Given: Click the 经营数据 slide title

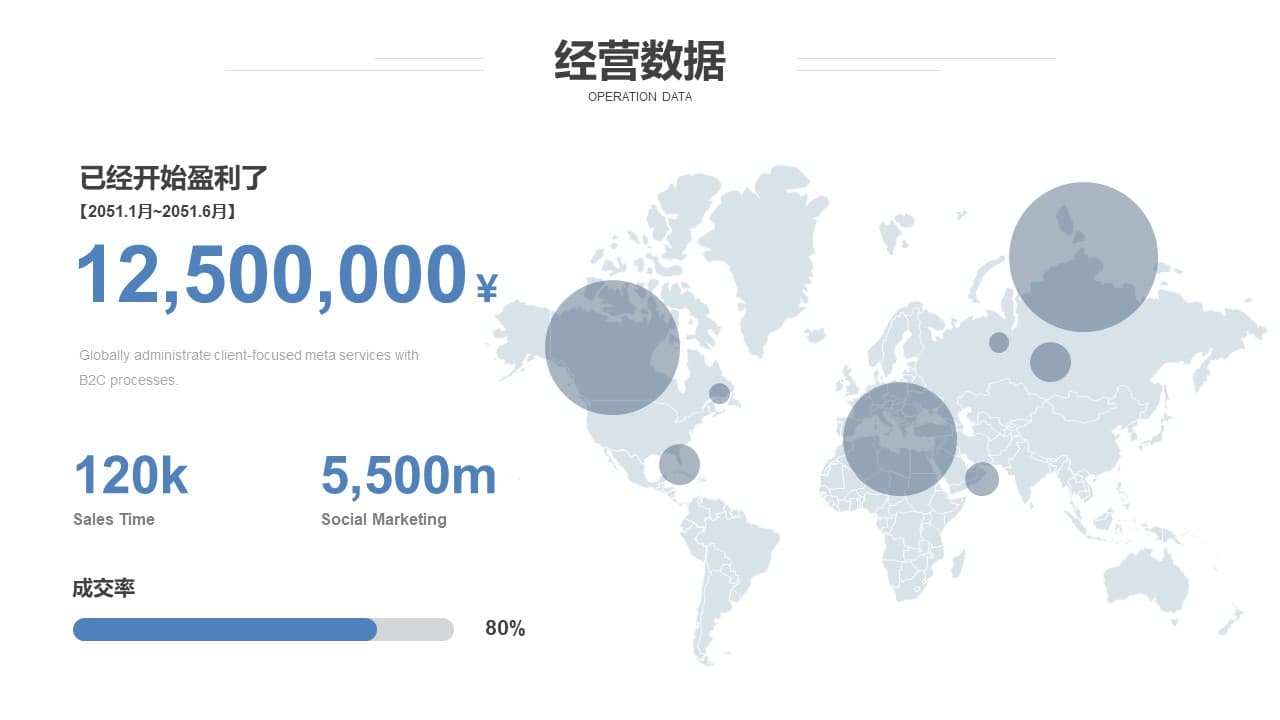Looking at the screenshot, I should pyautogui.click(x=639, y=61).
